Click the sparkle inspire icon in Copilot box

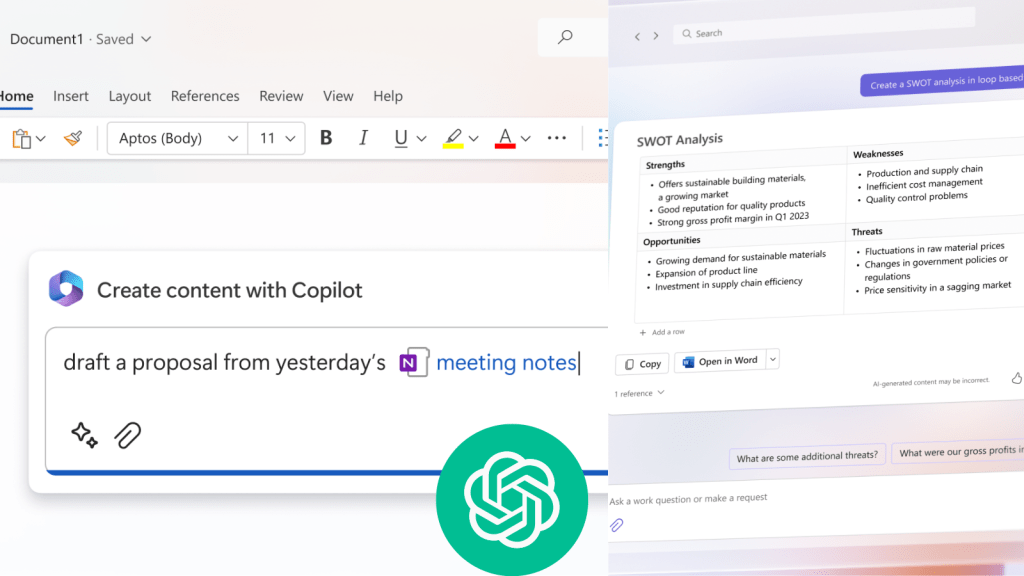pos(84,434)
